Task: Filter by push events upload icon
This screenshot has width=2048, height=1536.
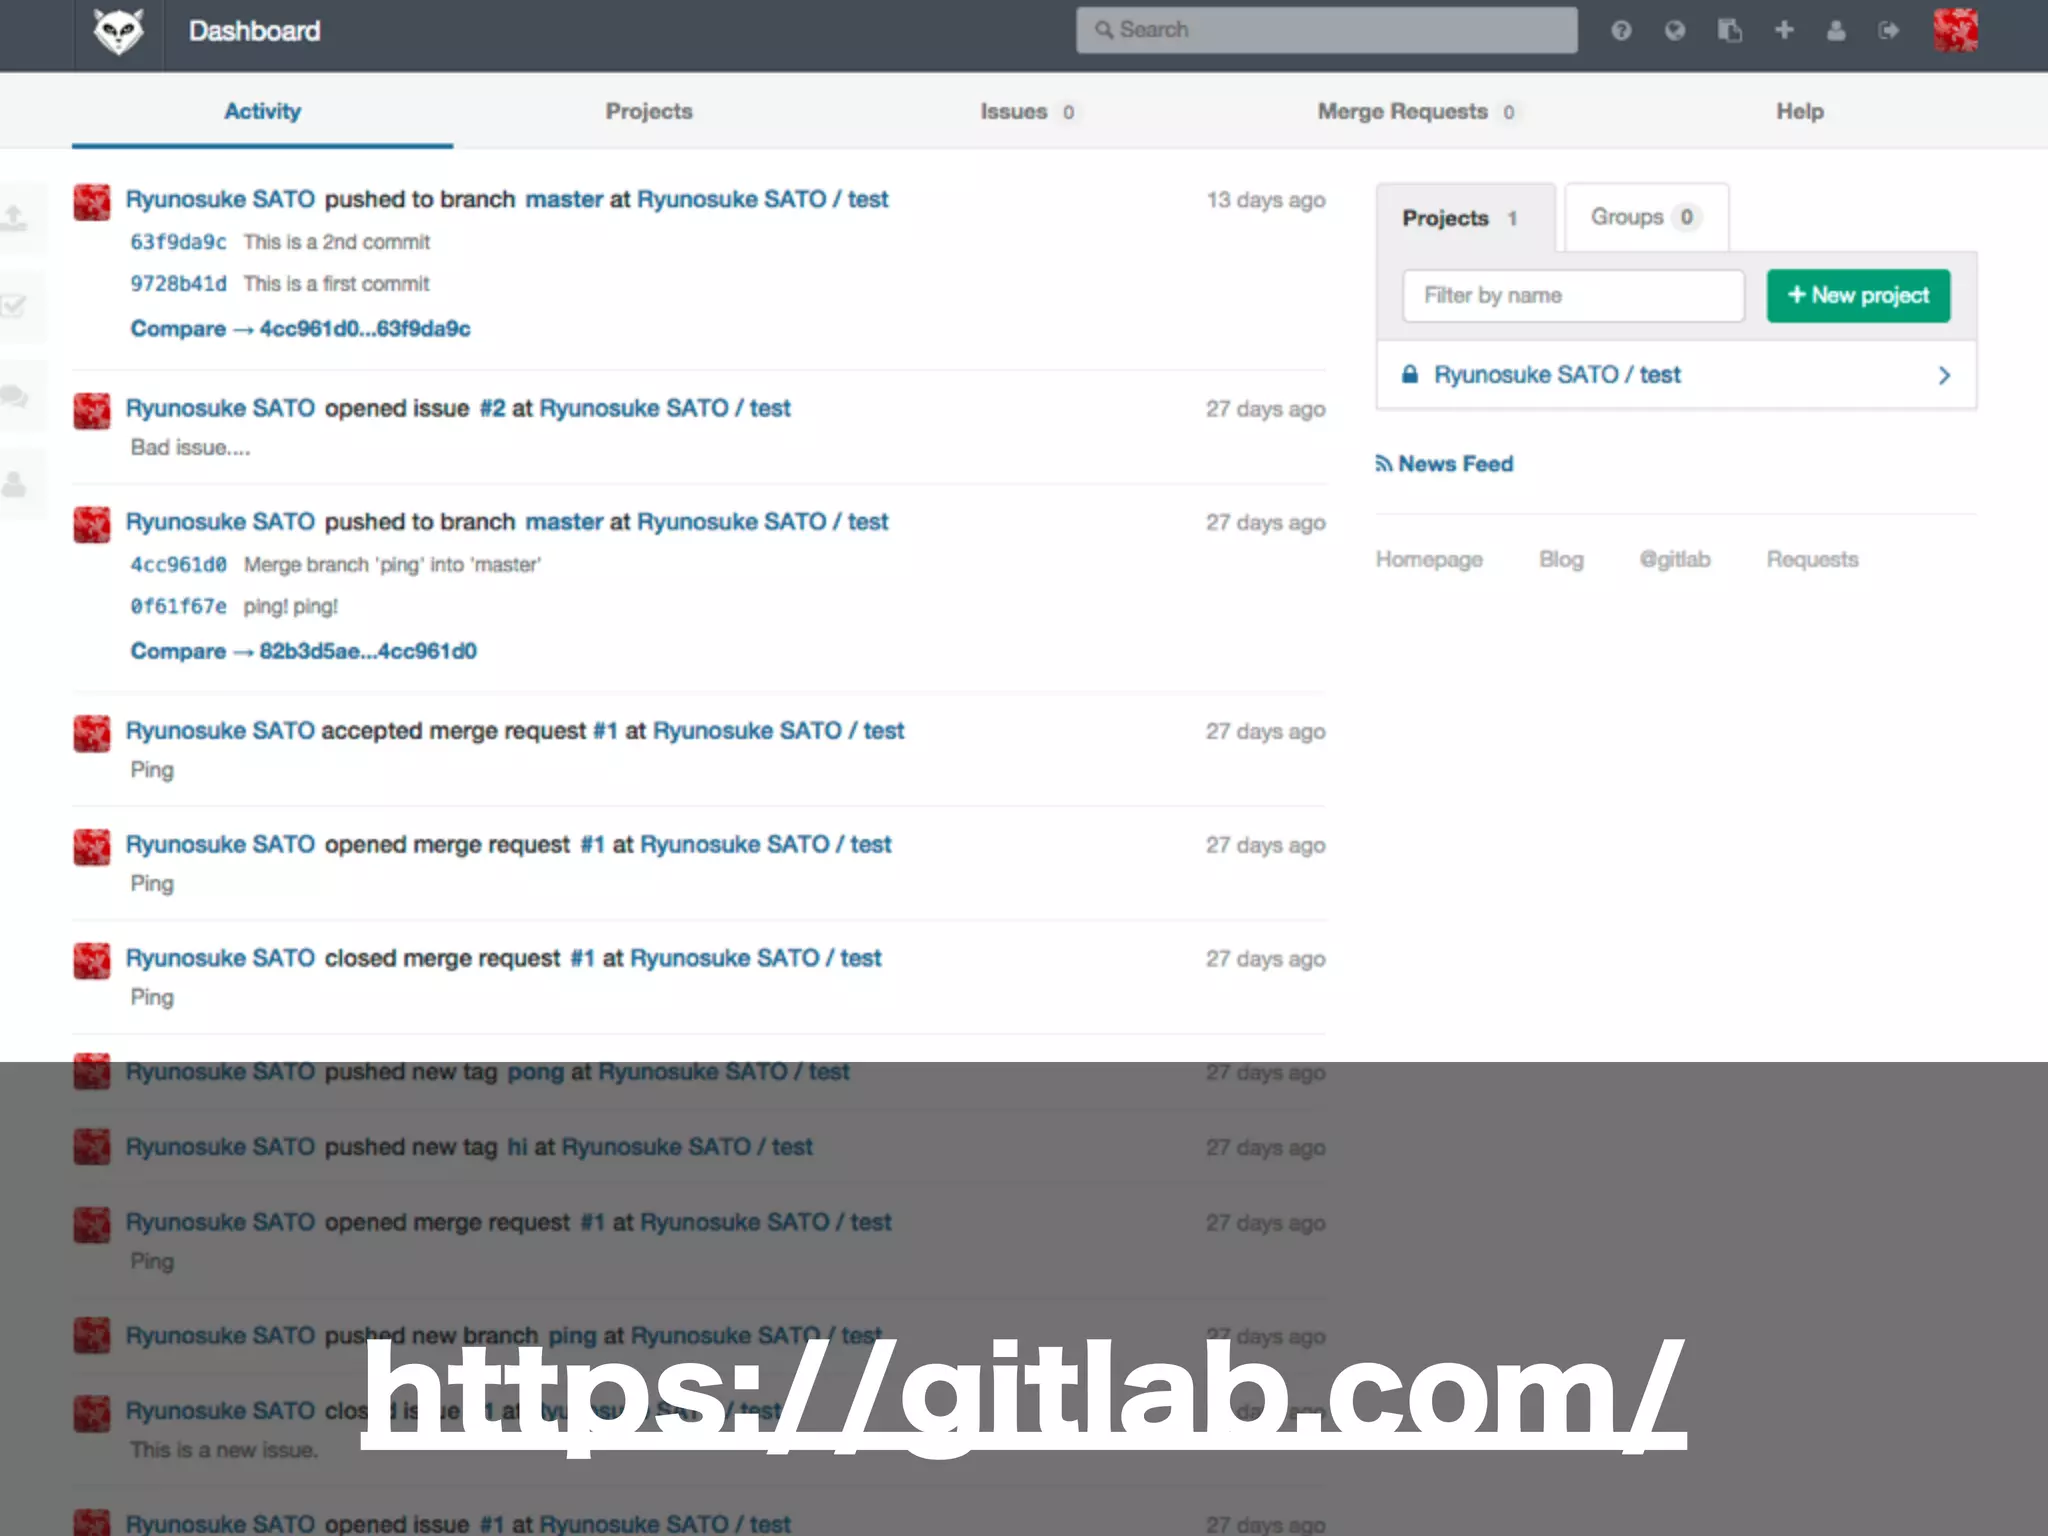Action: [x=15, y=217]
